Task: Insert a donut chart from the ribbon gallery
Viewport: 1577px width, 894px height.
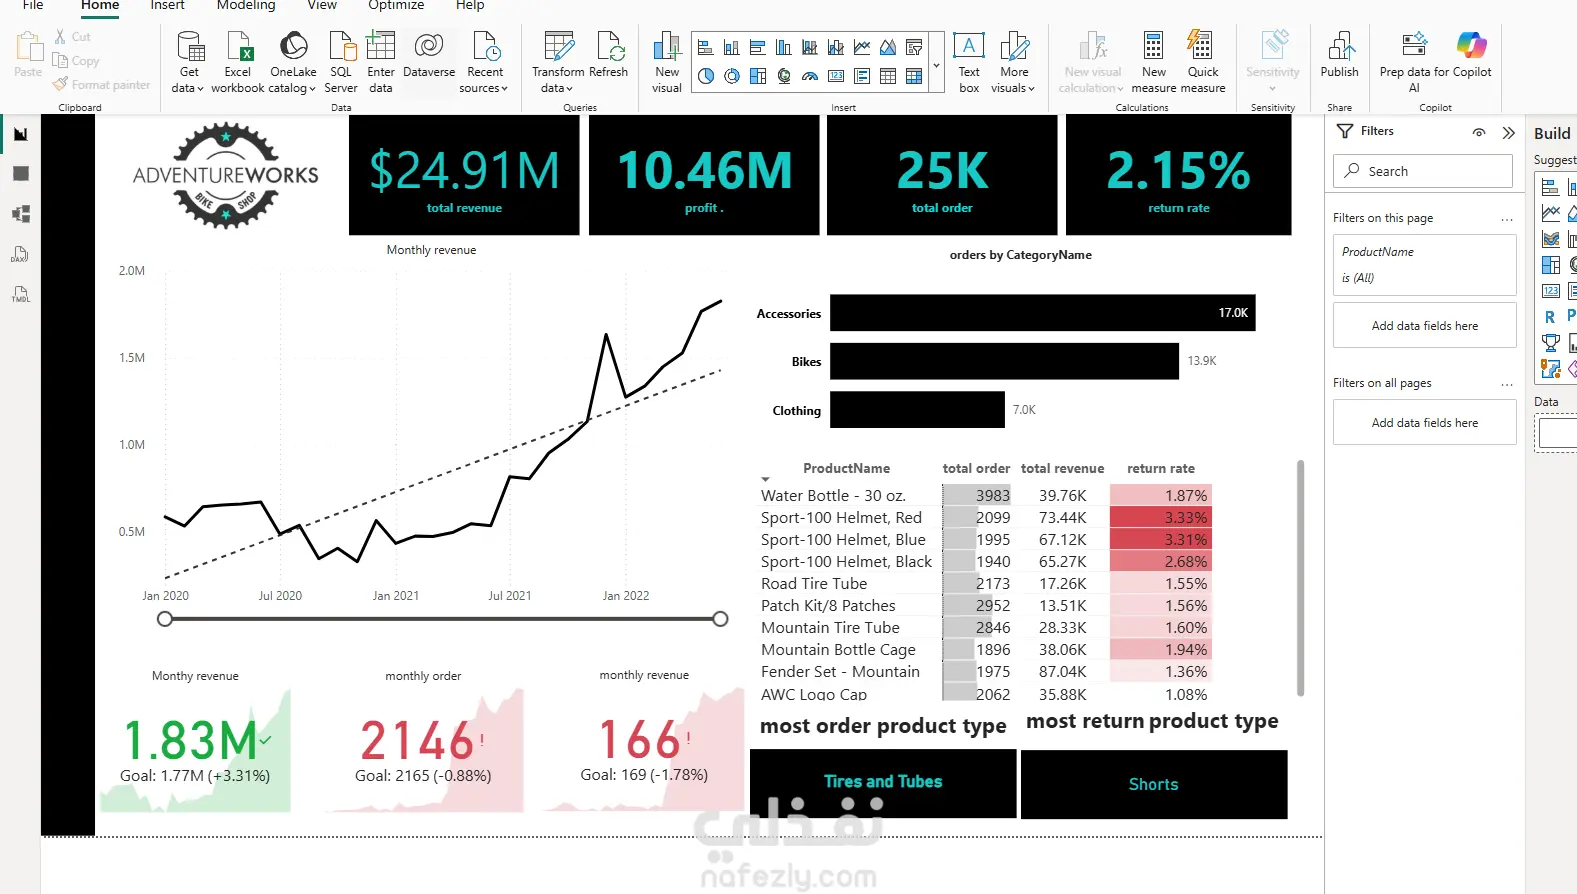Action: click(731, 76)
